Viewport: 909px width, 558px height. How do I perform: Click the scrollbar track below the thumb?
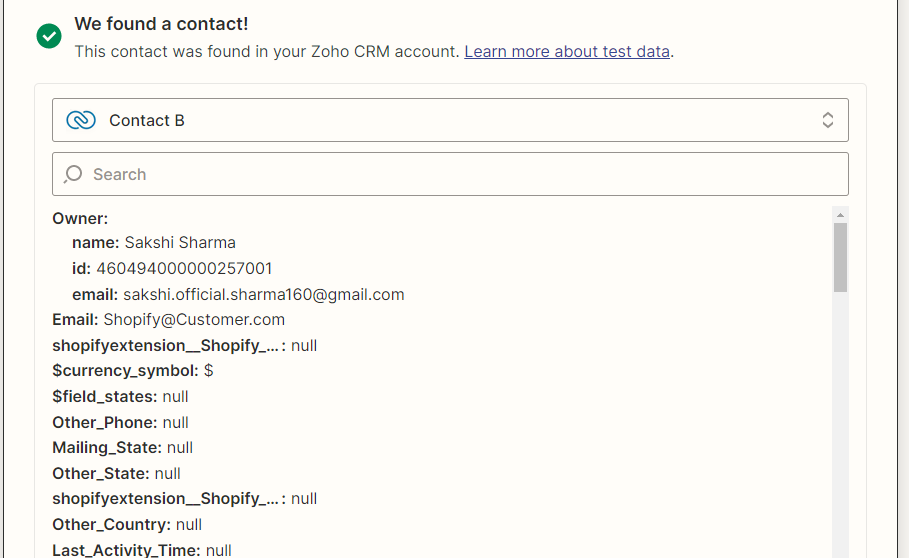[x=840, y=423]
